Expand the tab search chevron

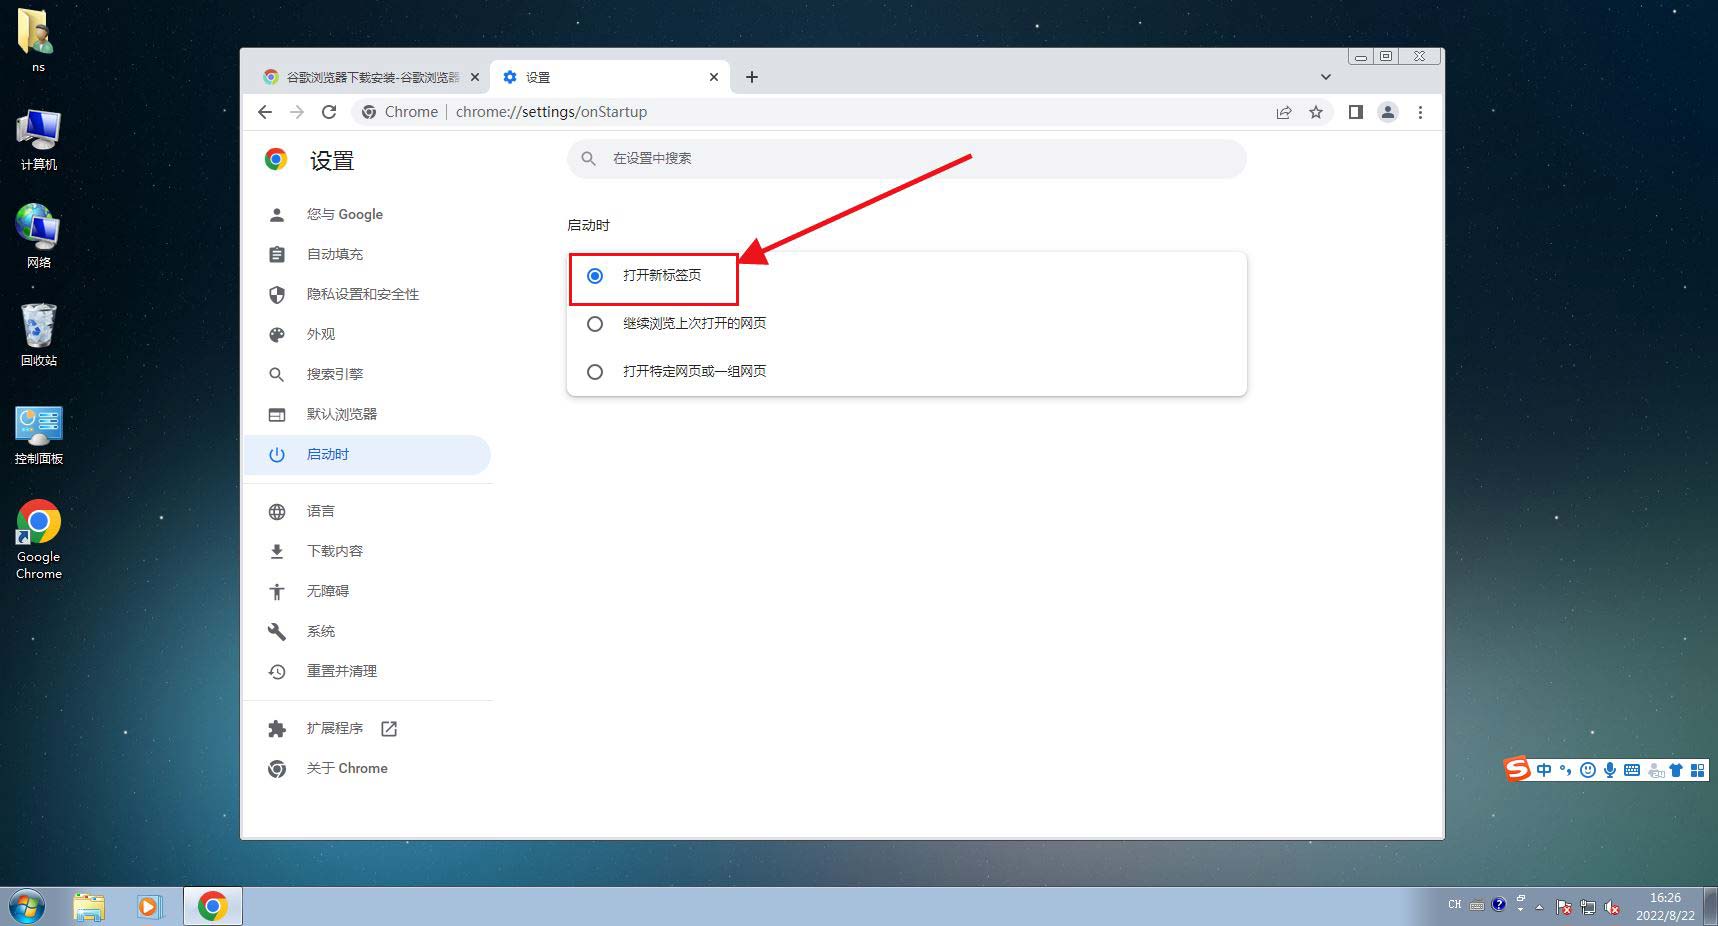(x=1326, y=77)
